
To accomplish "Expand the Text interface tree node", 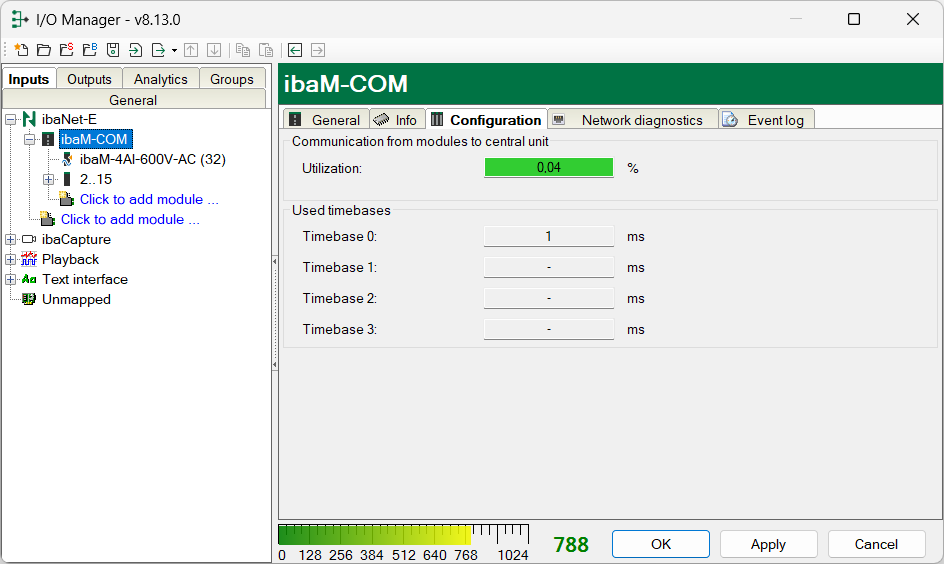I will (10, 279).
